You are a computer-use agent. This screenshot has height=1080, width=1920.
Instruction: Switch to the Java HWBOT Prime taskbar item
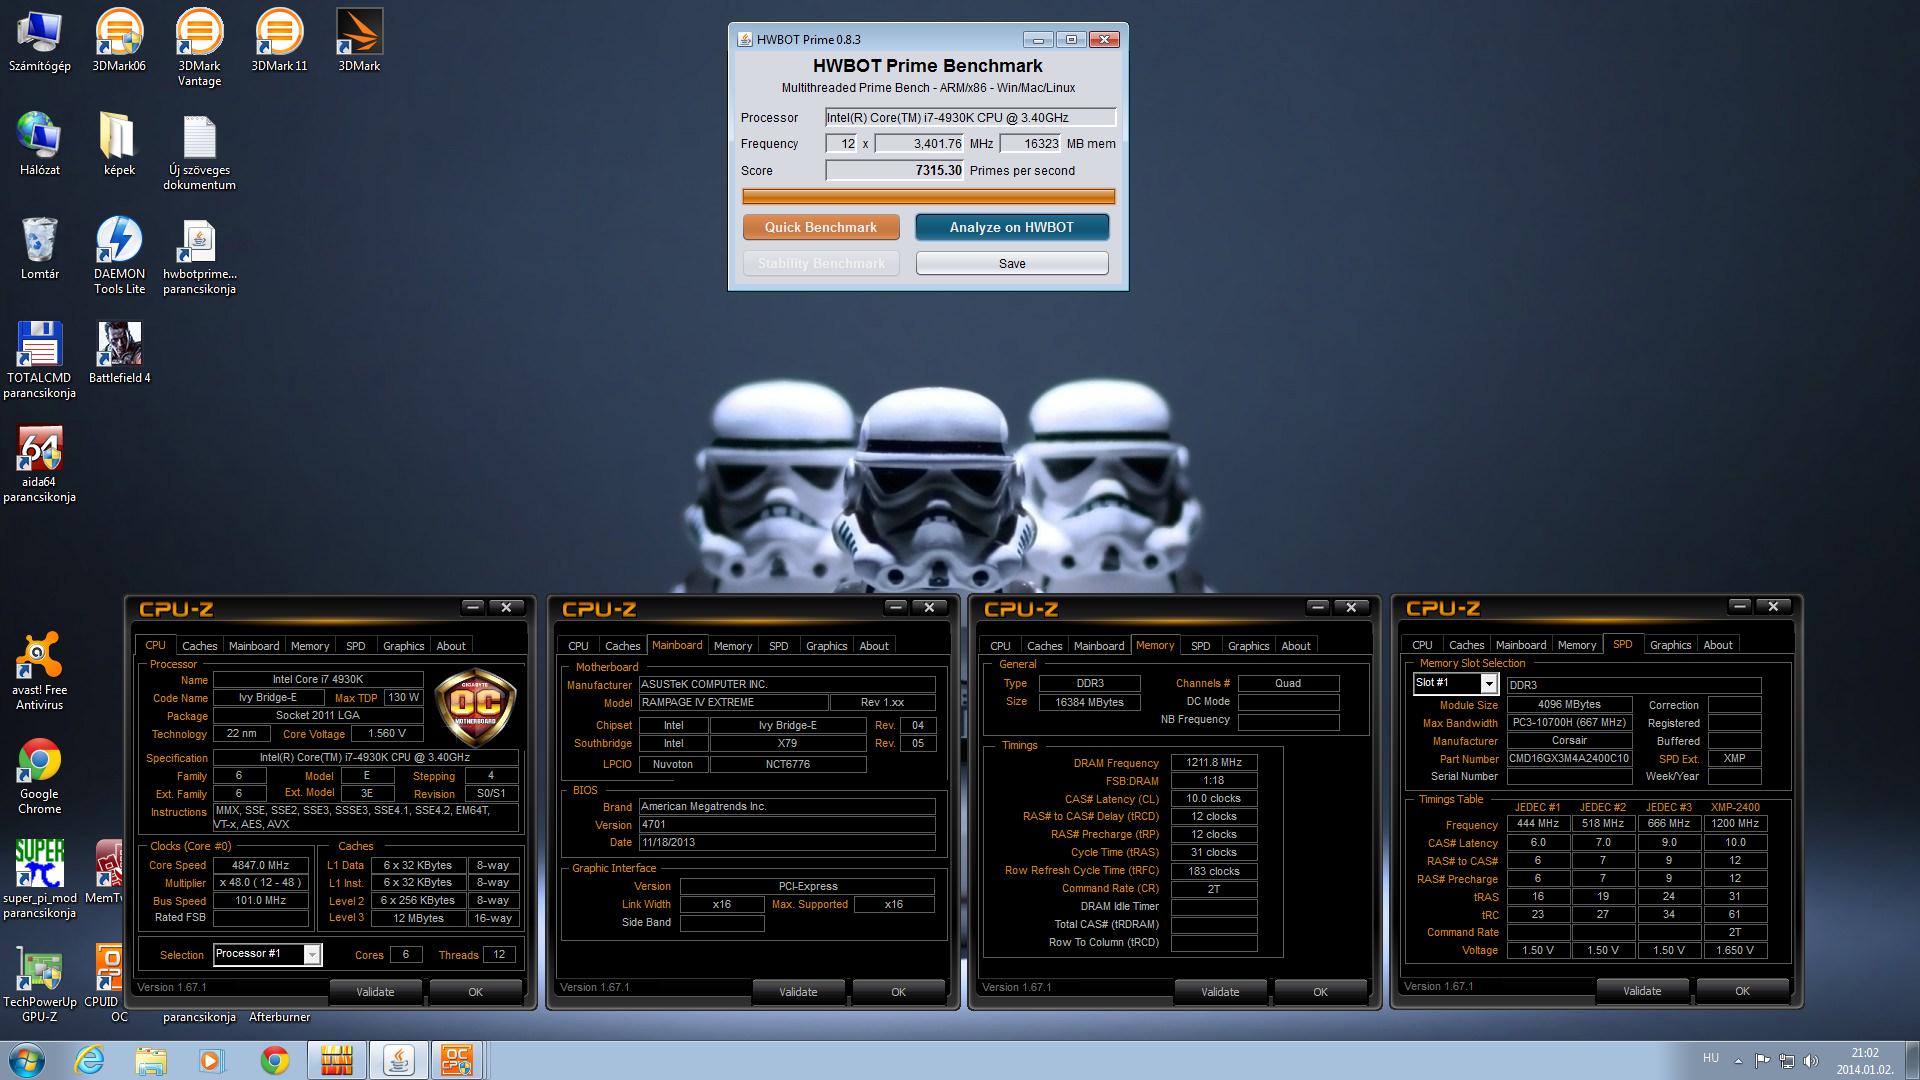point(398,1060)
